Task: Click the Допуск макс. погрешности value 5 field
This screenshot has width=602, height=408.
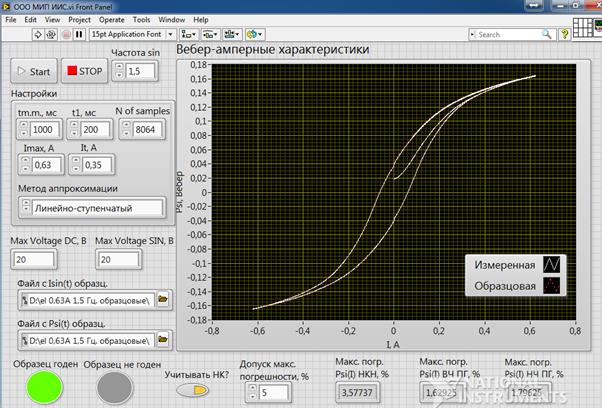Action: (x=273, y=393)
